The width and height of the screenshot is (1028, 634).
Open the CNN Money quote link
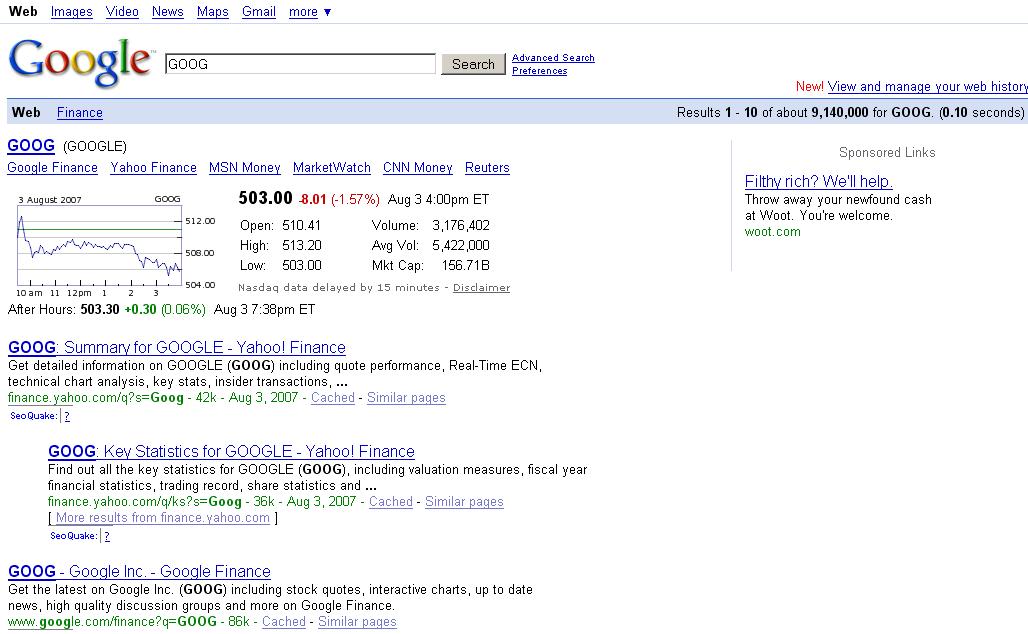click(x=418, y=168)
